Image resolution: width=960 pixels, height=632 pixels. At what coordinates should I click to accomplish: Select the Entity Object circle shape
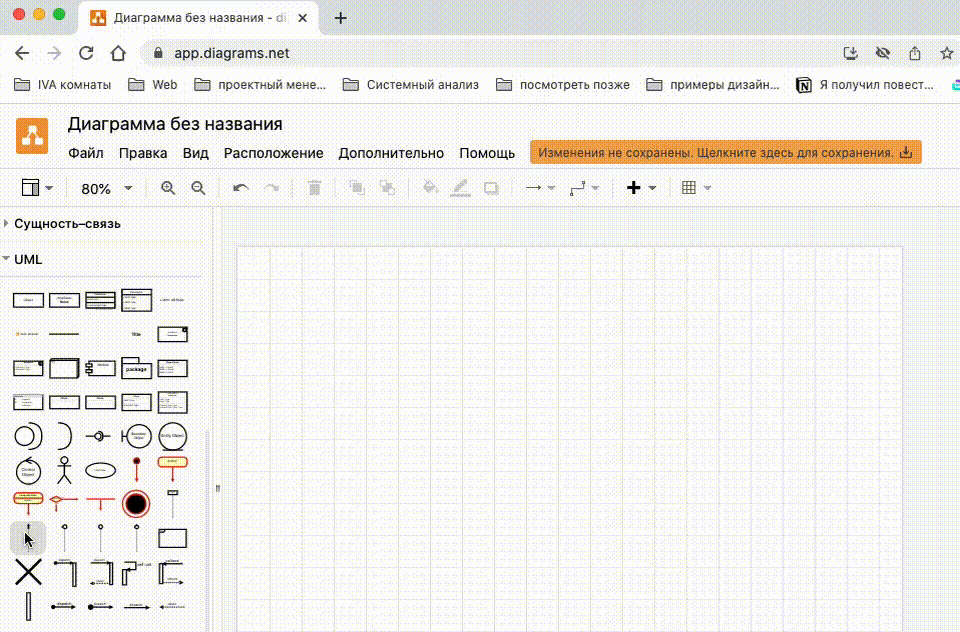coord(173,437)
